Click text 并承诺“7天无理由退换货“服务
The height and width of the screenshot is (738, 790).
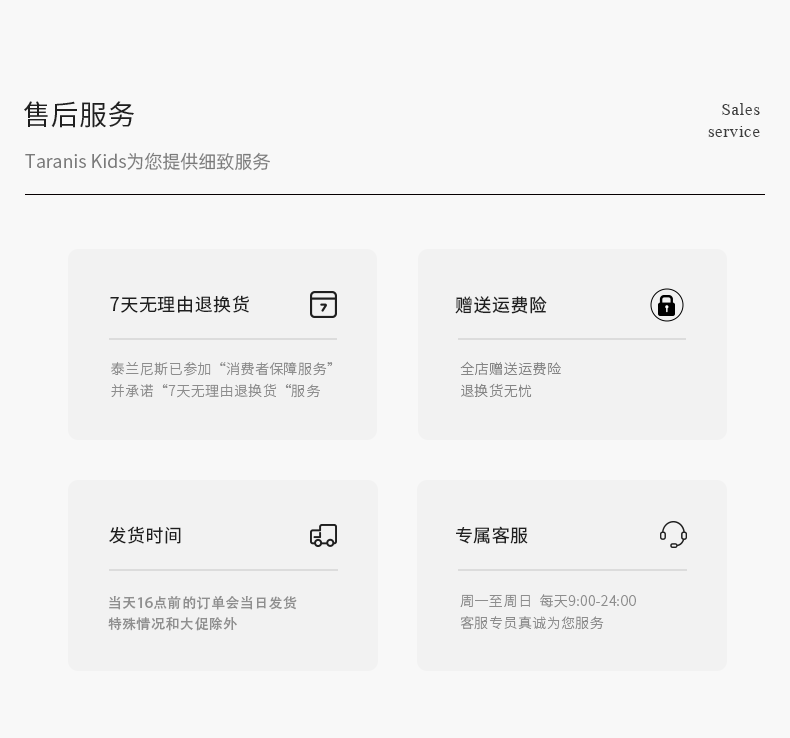pyautogui.click(x=216, y=391)
